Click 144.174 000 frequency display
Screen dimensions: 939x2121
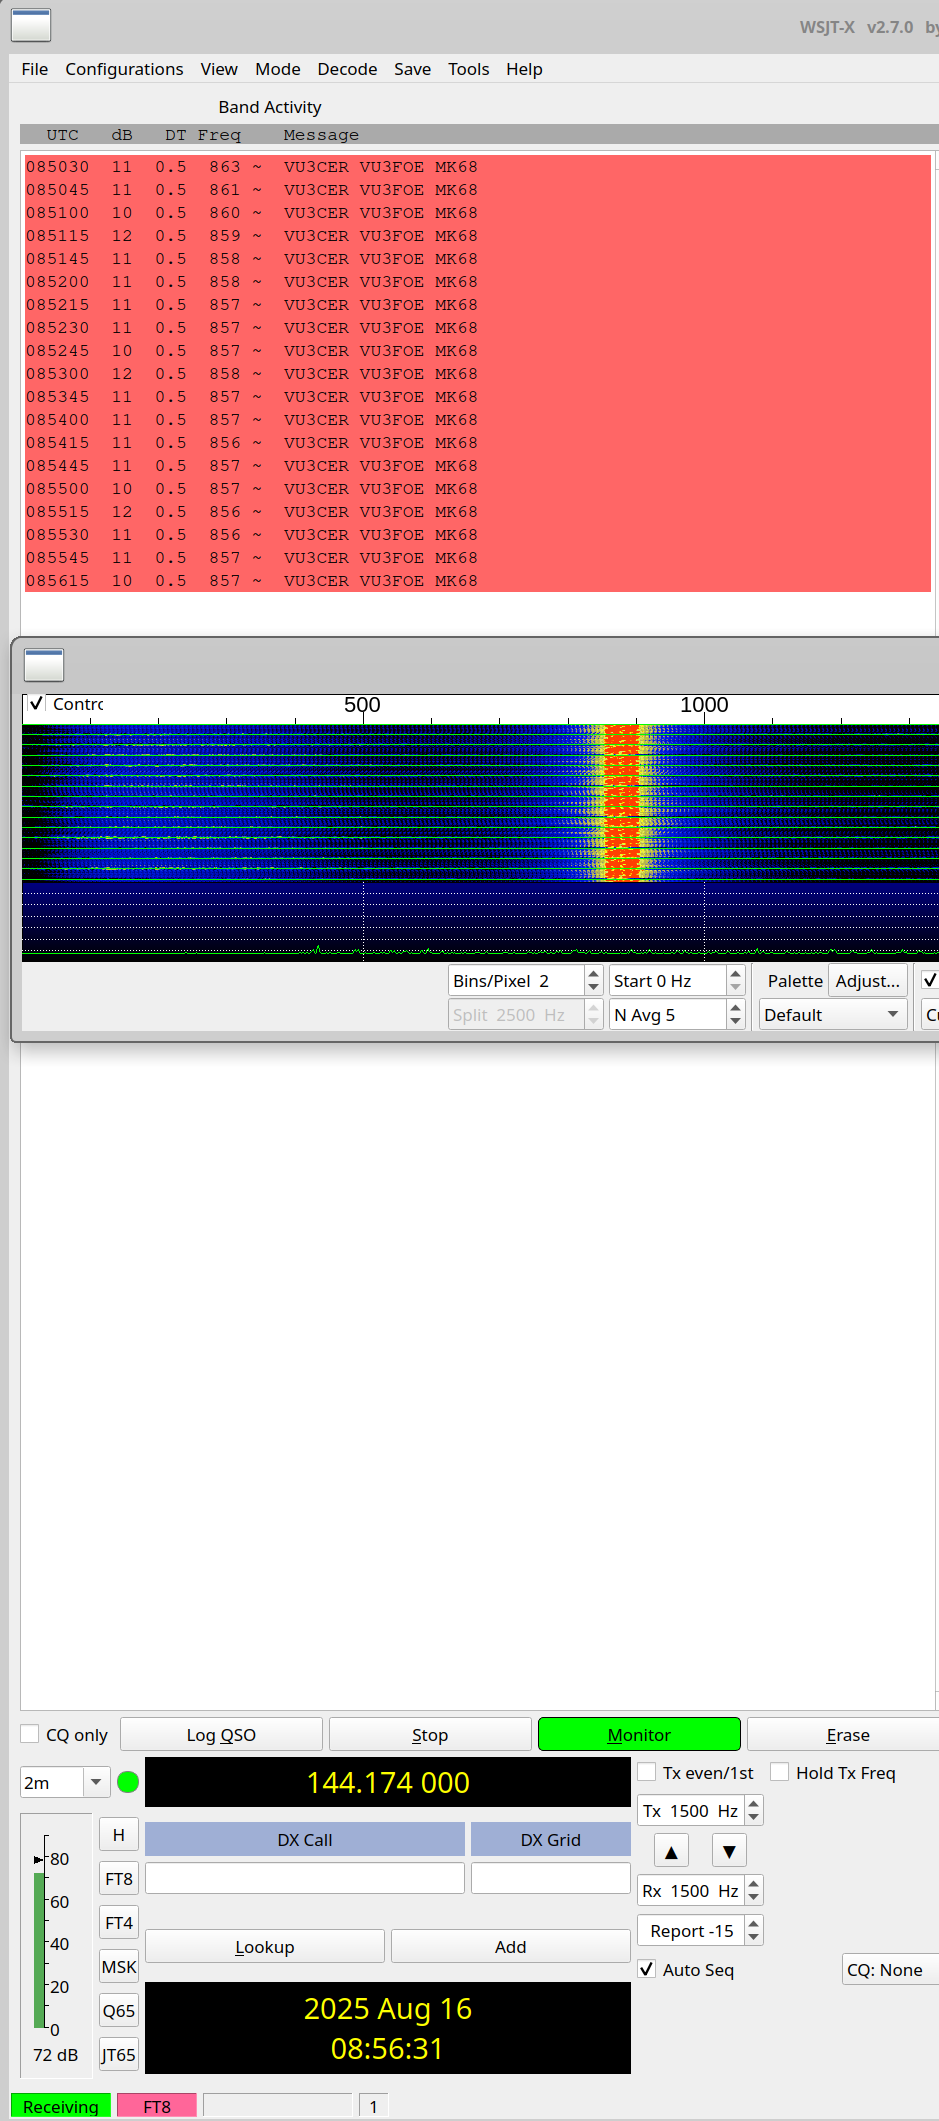point(388,1782)
